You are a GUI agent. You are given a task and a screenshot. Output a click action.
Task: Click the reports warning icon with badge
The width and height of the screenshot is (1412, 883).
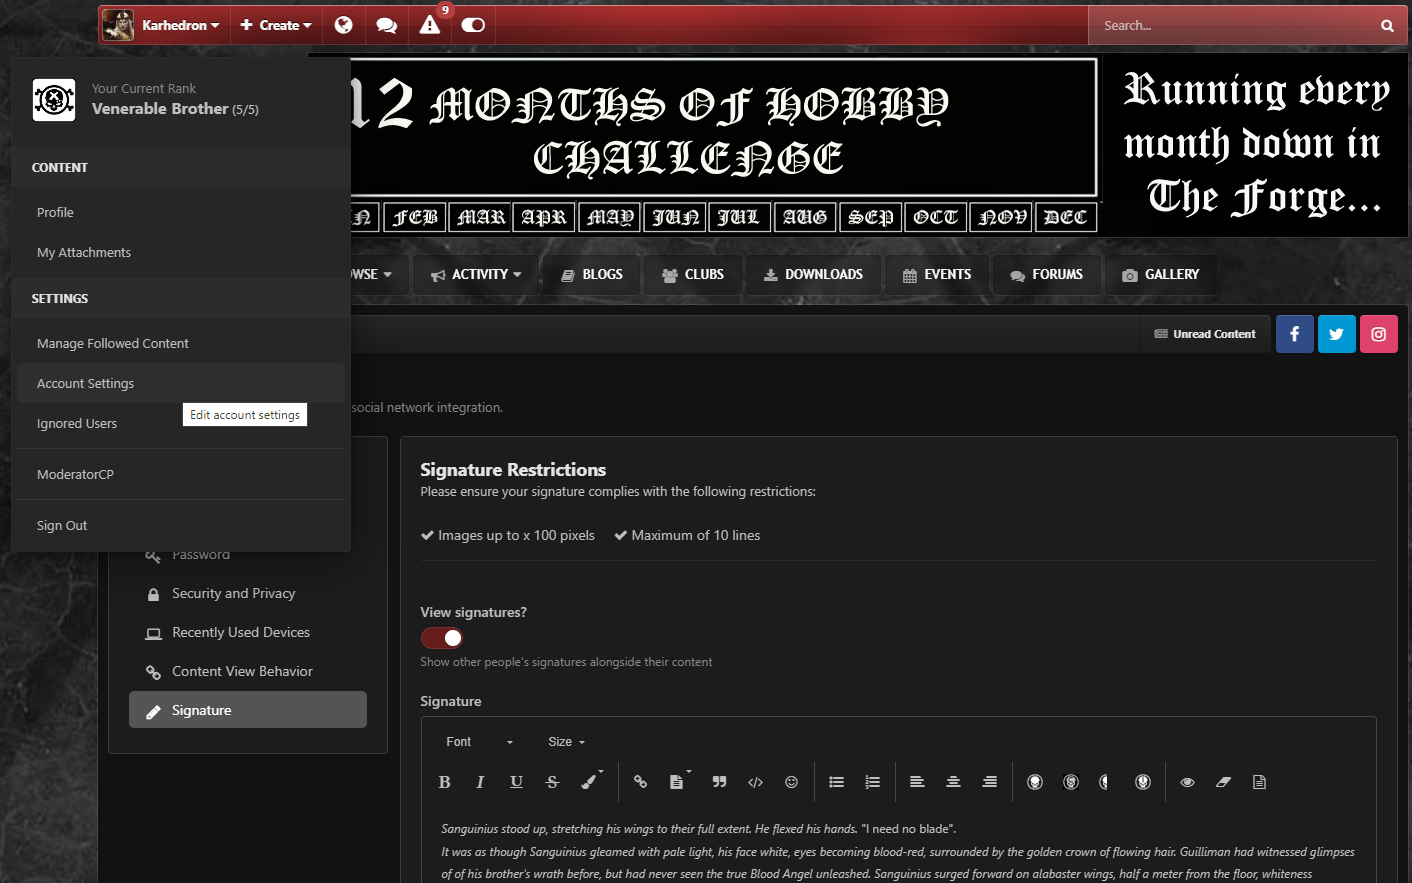pyautogui.click(x=430, y=25)
